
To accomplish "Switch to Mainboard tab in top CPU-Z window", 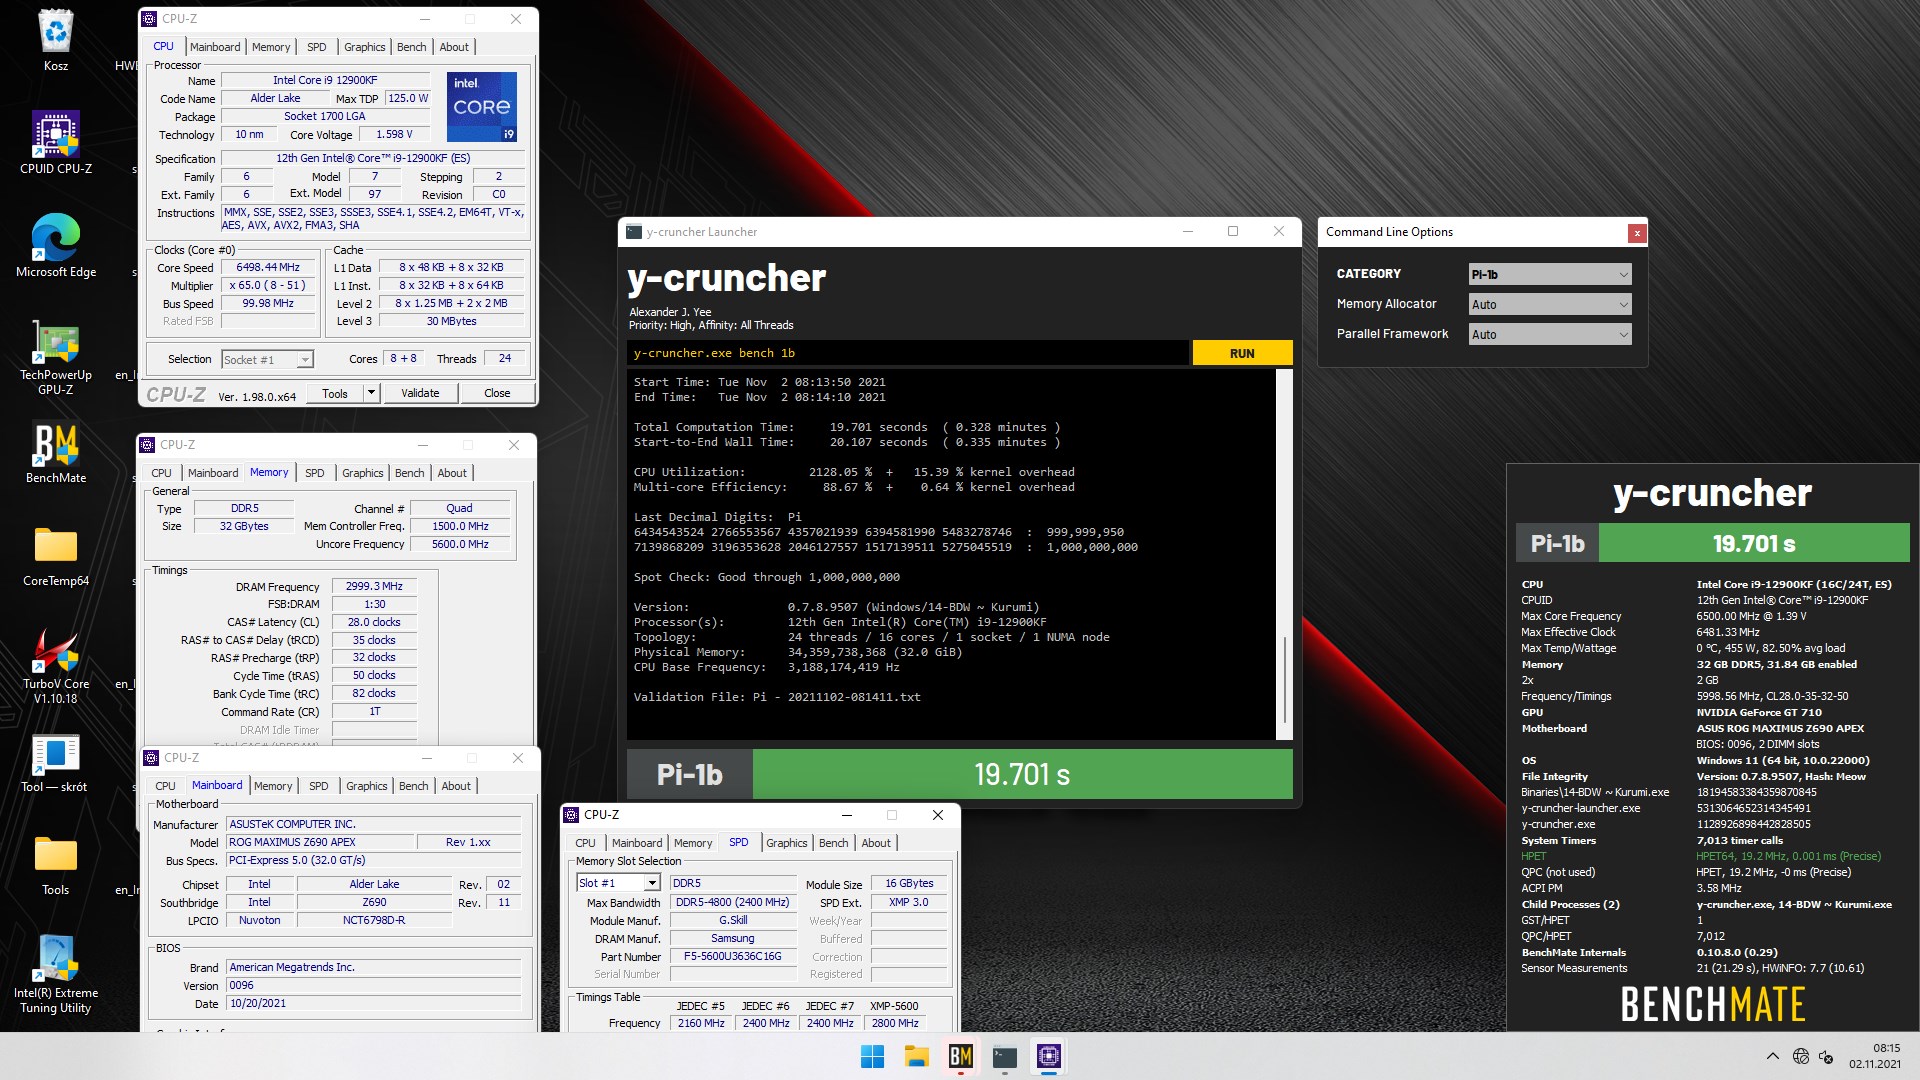I will tap(215, 47).
